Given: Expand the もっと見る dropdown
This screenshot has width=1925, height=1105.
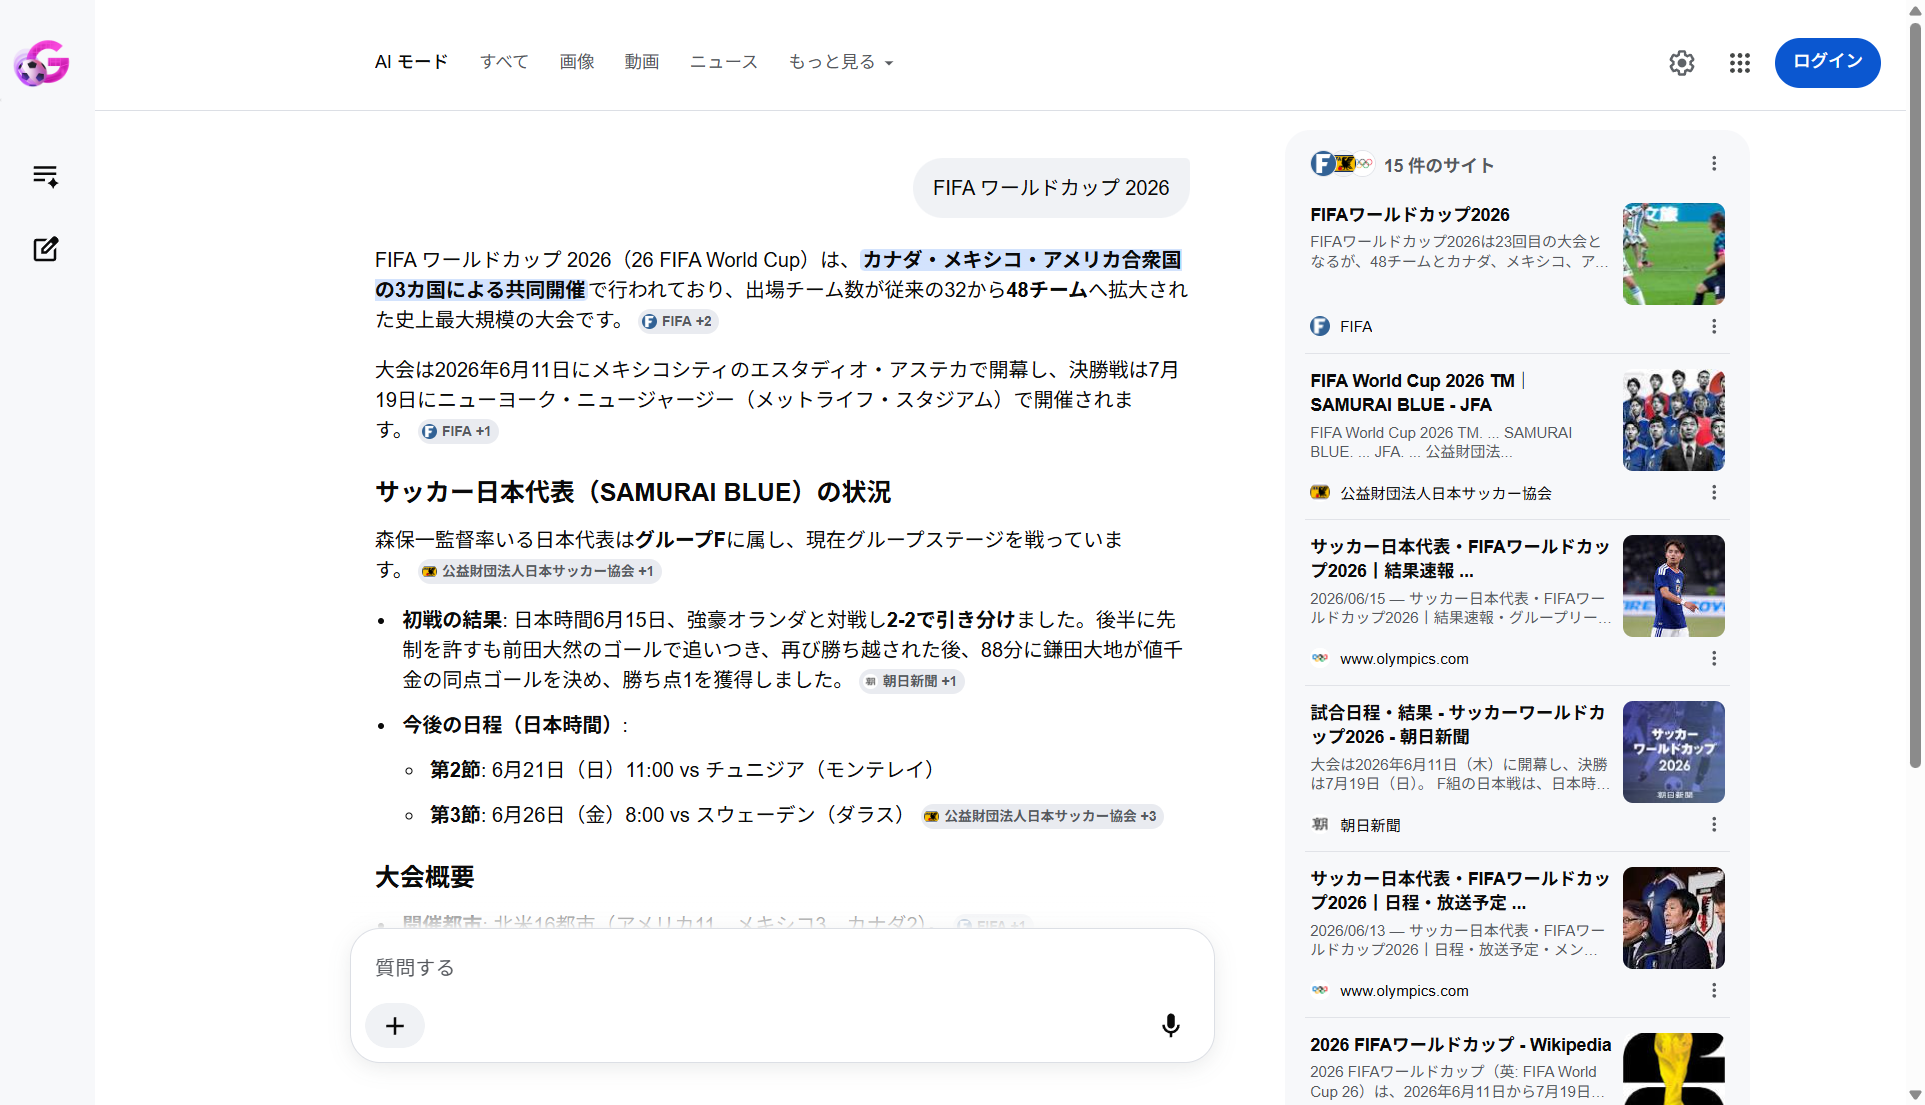Looking at the screenshot, I should coord(840,62).
